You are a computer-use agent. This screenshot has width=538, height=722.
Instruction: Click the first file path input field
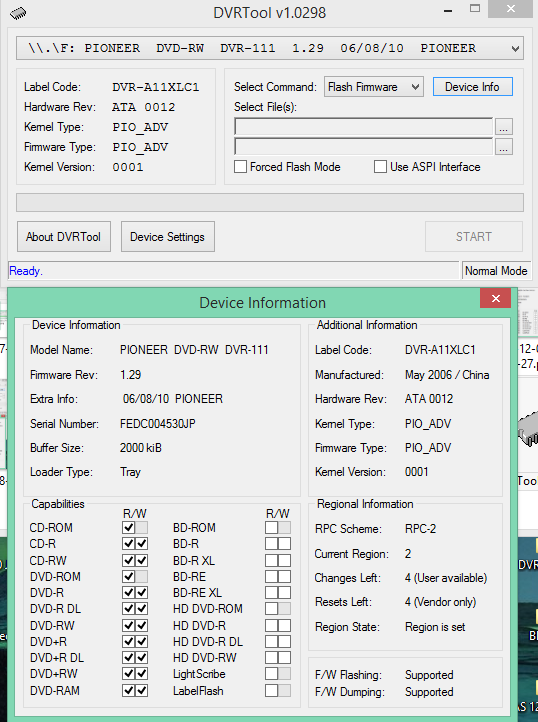[363, 127]
